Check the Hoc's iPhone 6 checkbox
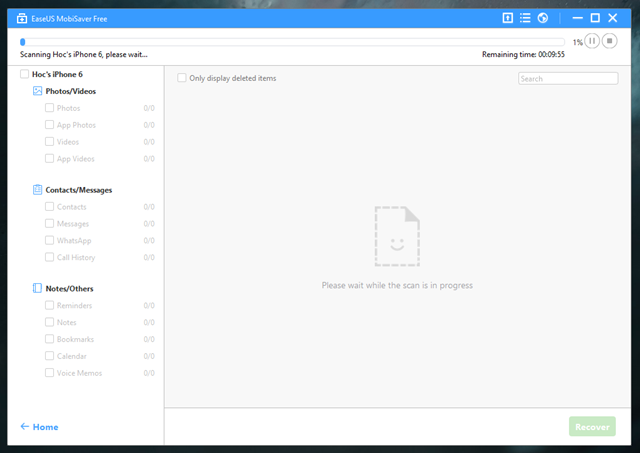640x453 pixels. click(x=24, y=74)
